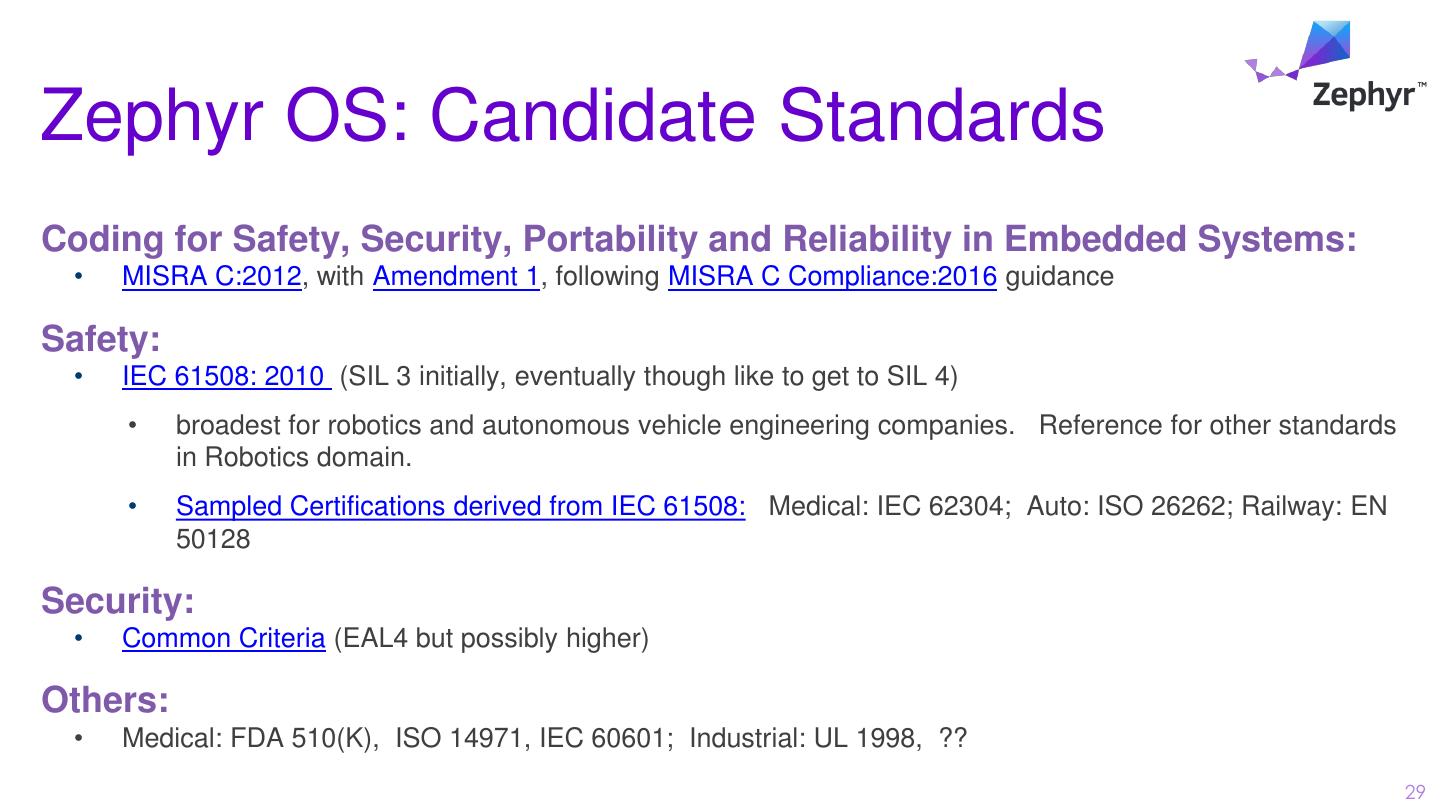Click the Safety section heading
Image resolution: width=1440 pixels, height=810 pixels.
point(101,340)
